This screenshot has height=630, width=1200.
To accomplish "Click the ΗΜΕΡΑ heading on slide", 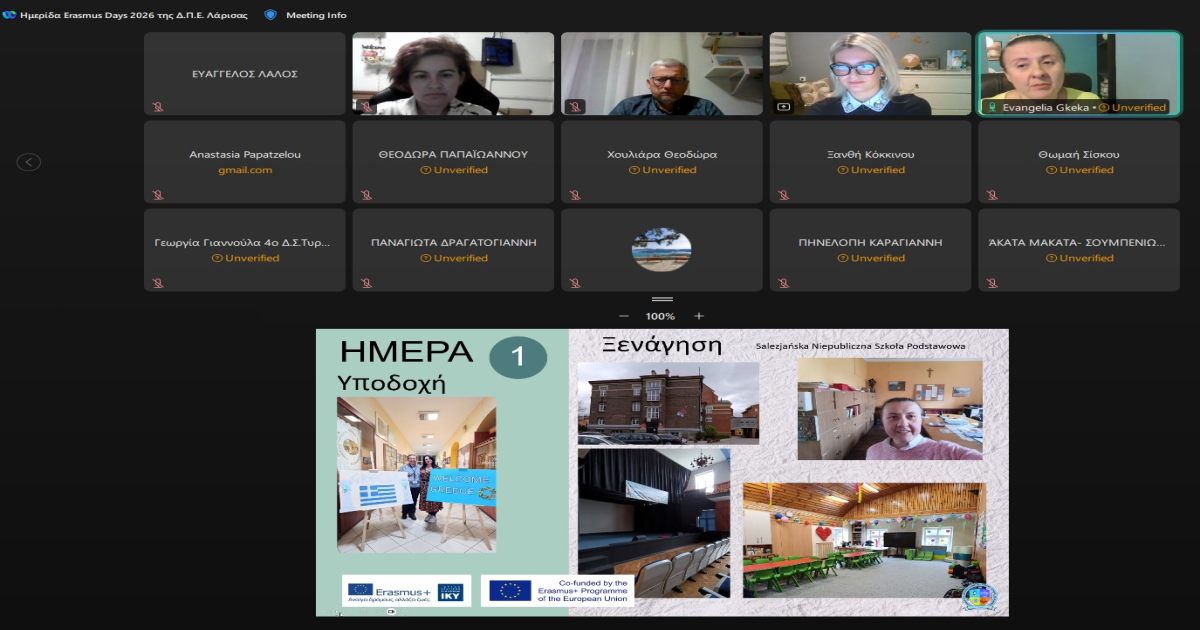I will point(406,352).
